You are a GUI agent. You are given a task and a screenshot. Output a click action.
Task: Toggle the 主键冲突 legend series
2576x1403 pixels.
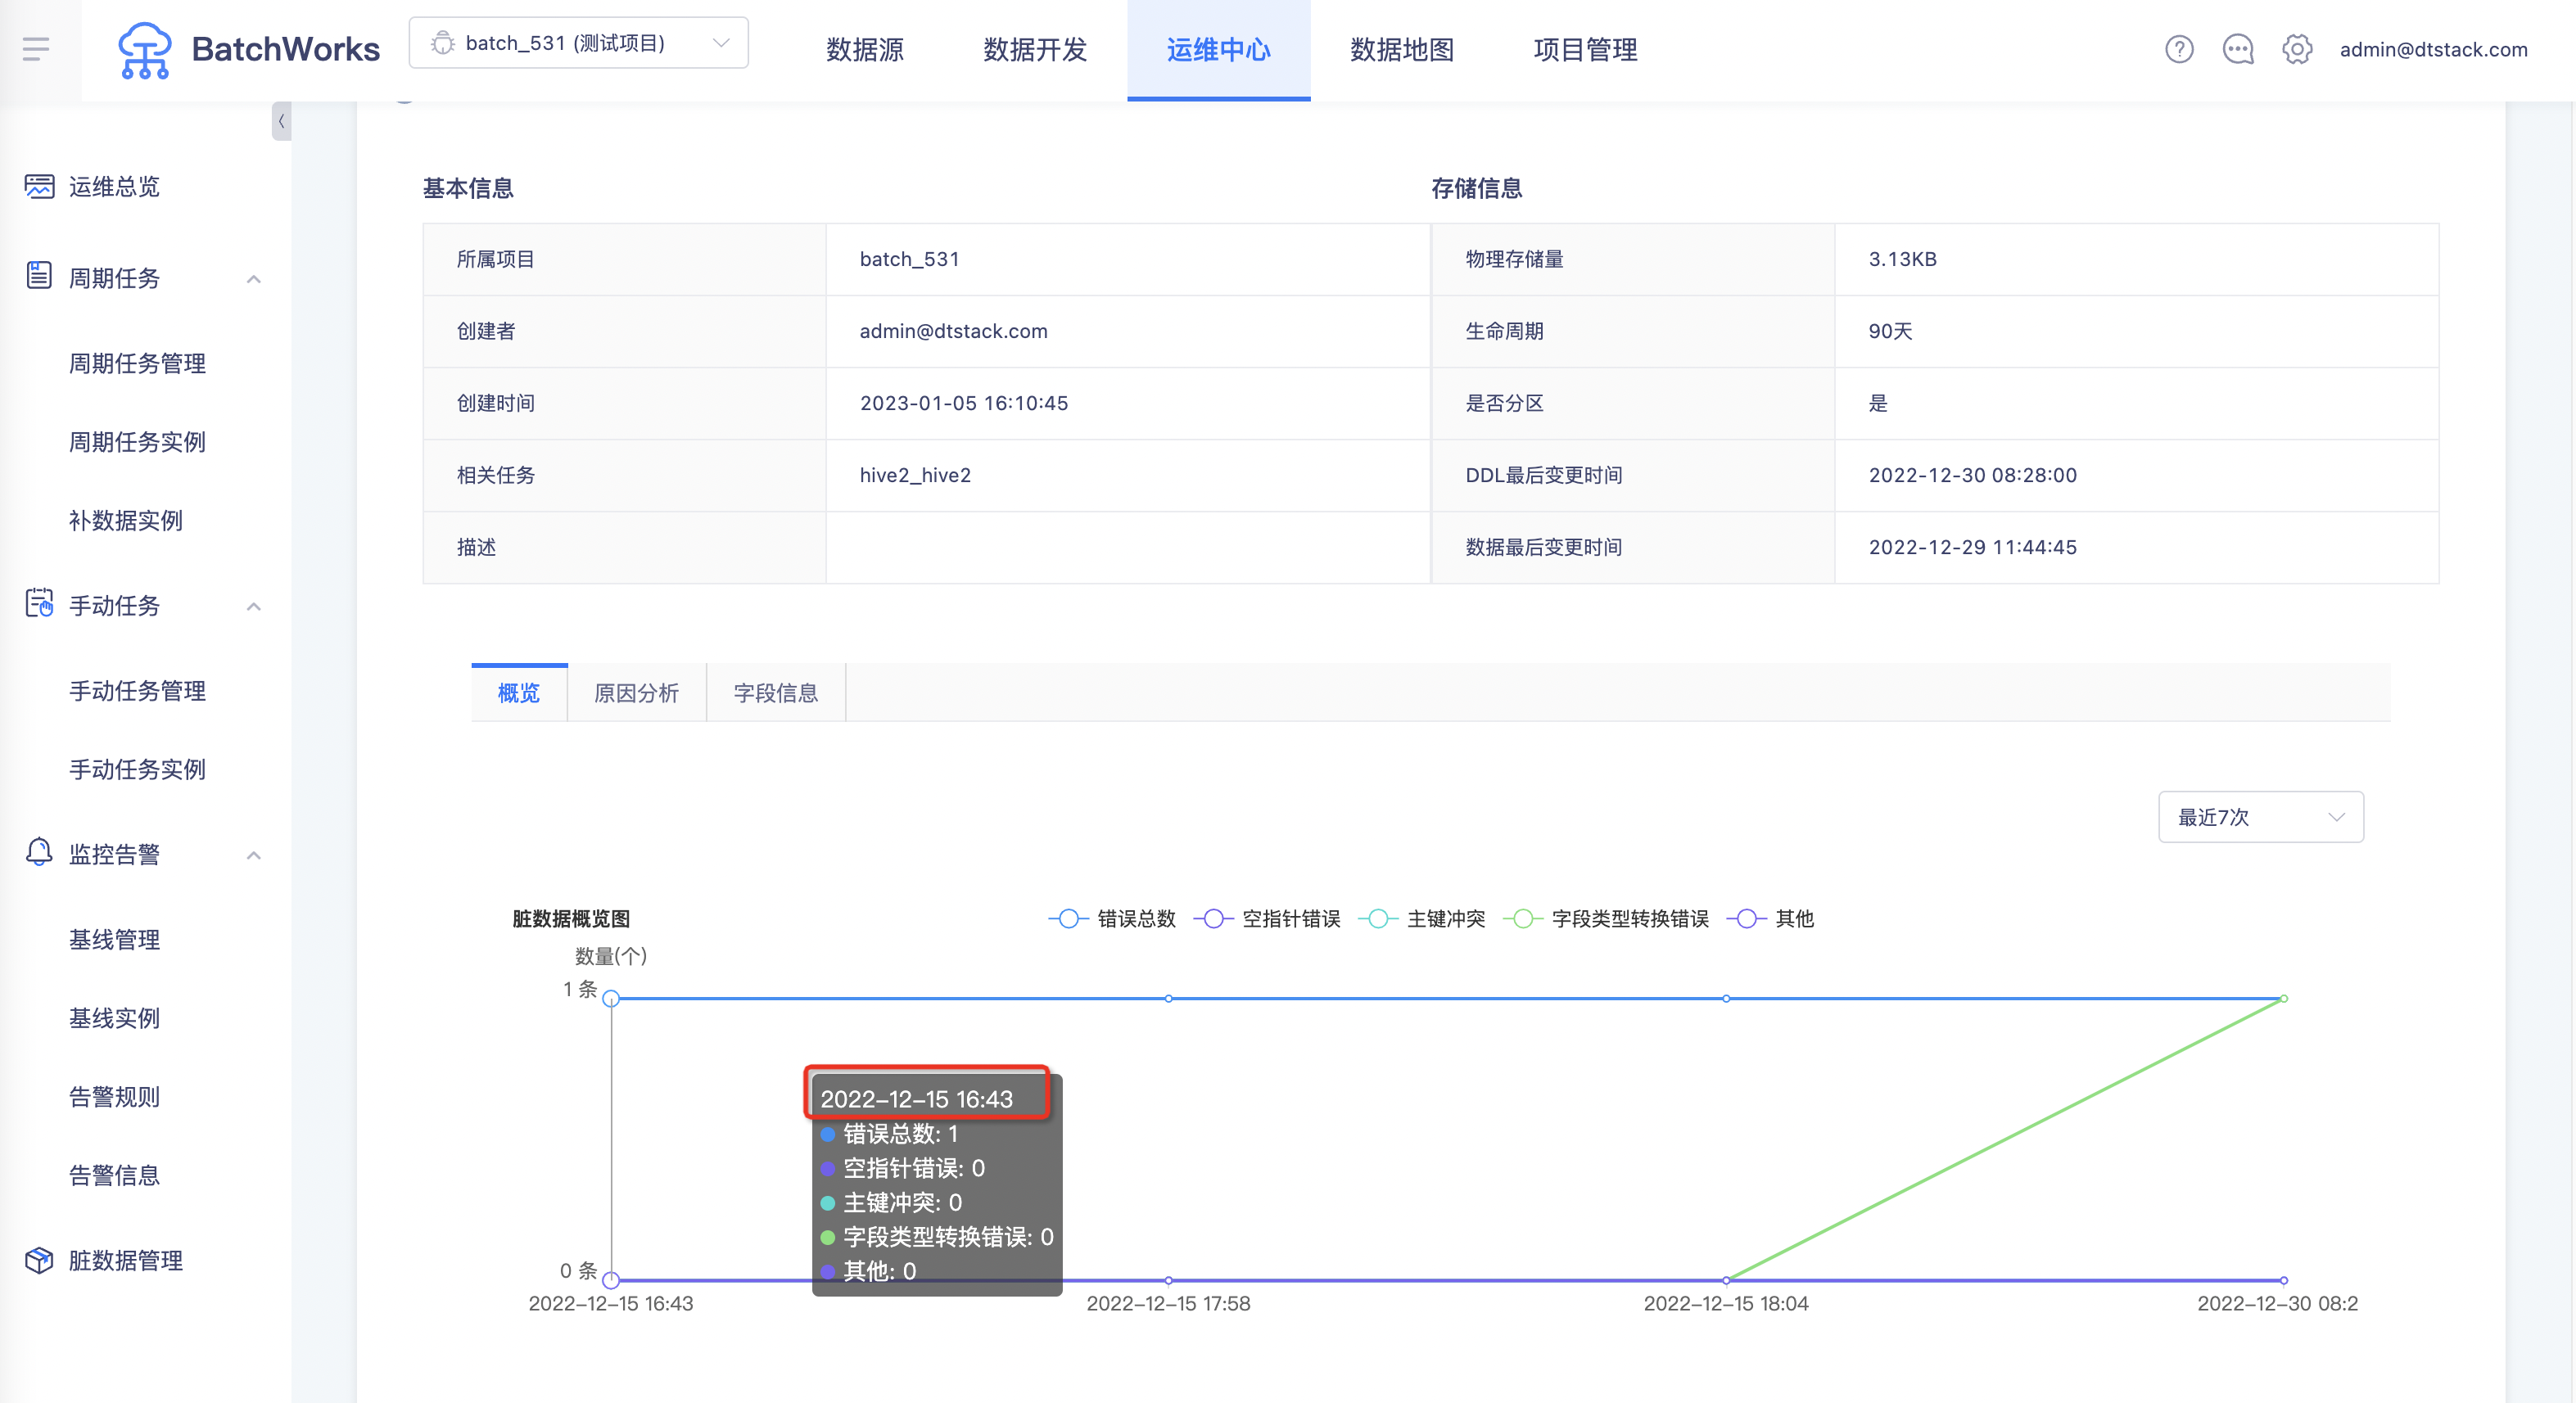[1422, 918]
